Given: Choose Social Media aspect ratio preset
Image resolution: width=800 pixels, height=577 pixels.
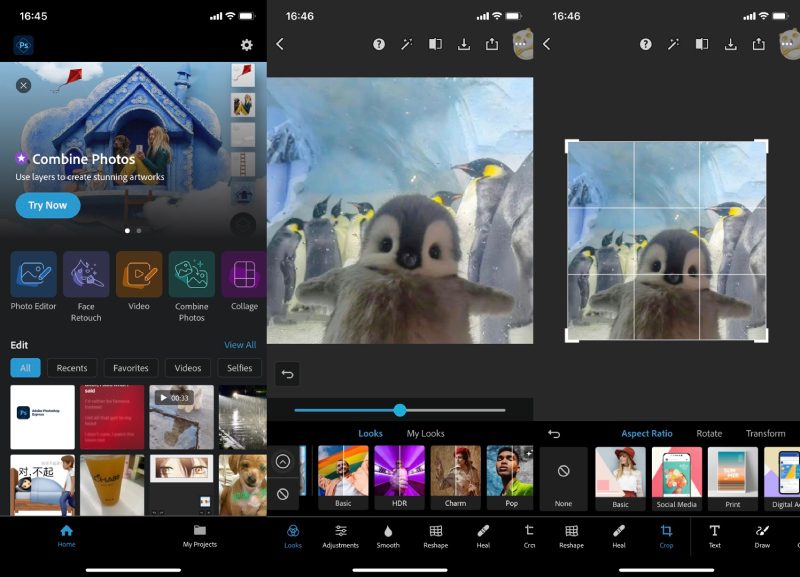Looking at the screenshot, I should tap(677, 479).
